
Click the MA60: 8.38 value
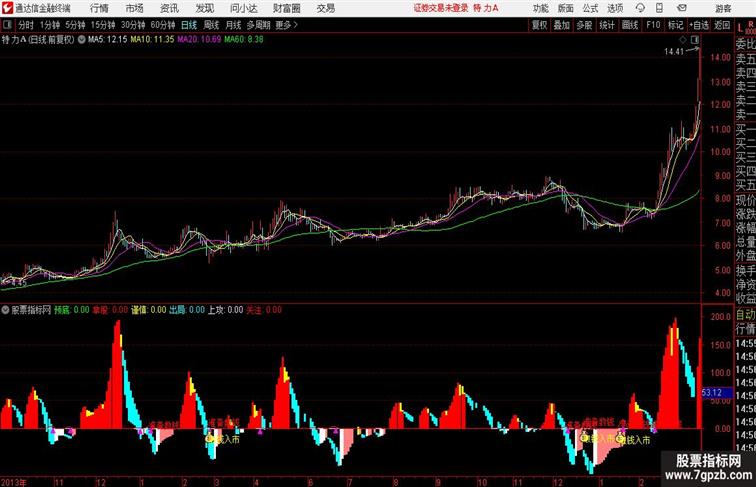(x=243, y=40)
